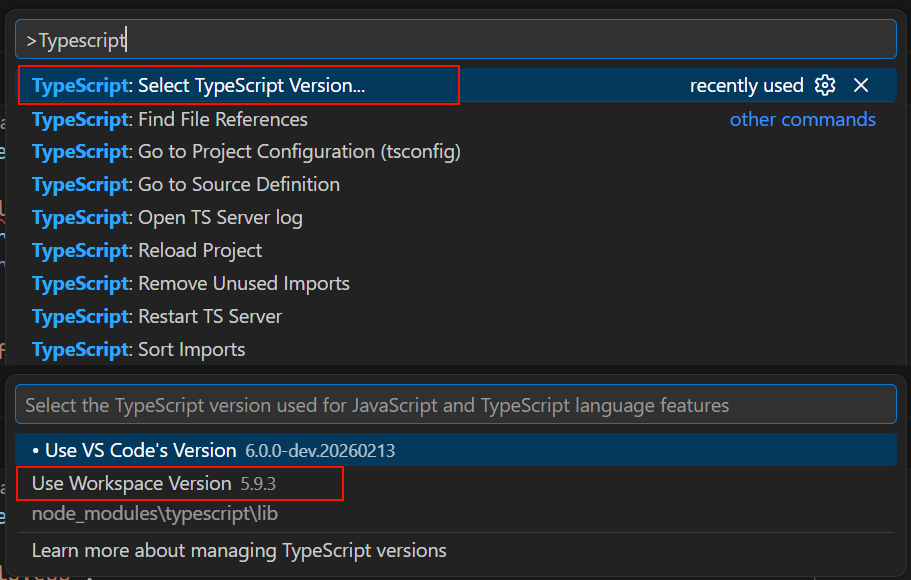Click the 'other commands' group label
This screenshot has width=911, height=580.
[x=802, y=120]
